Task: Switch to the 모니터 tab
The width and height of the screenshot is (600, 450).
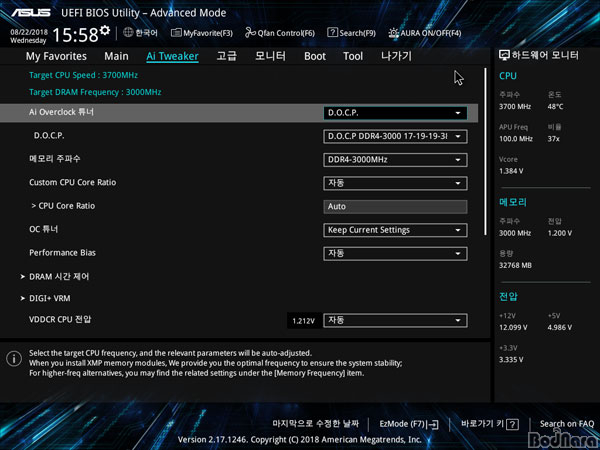Action: [x=270, y=56]
